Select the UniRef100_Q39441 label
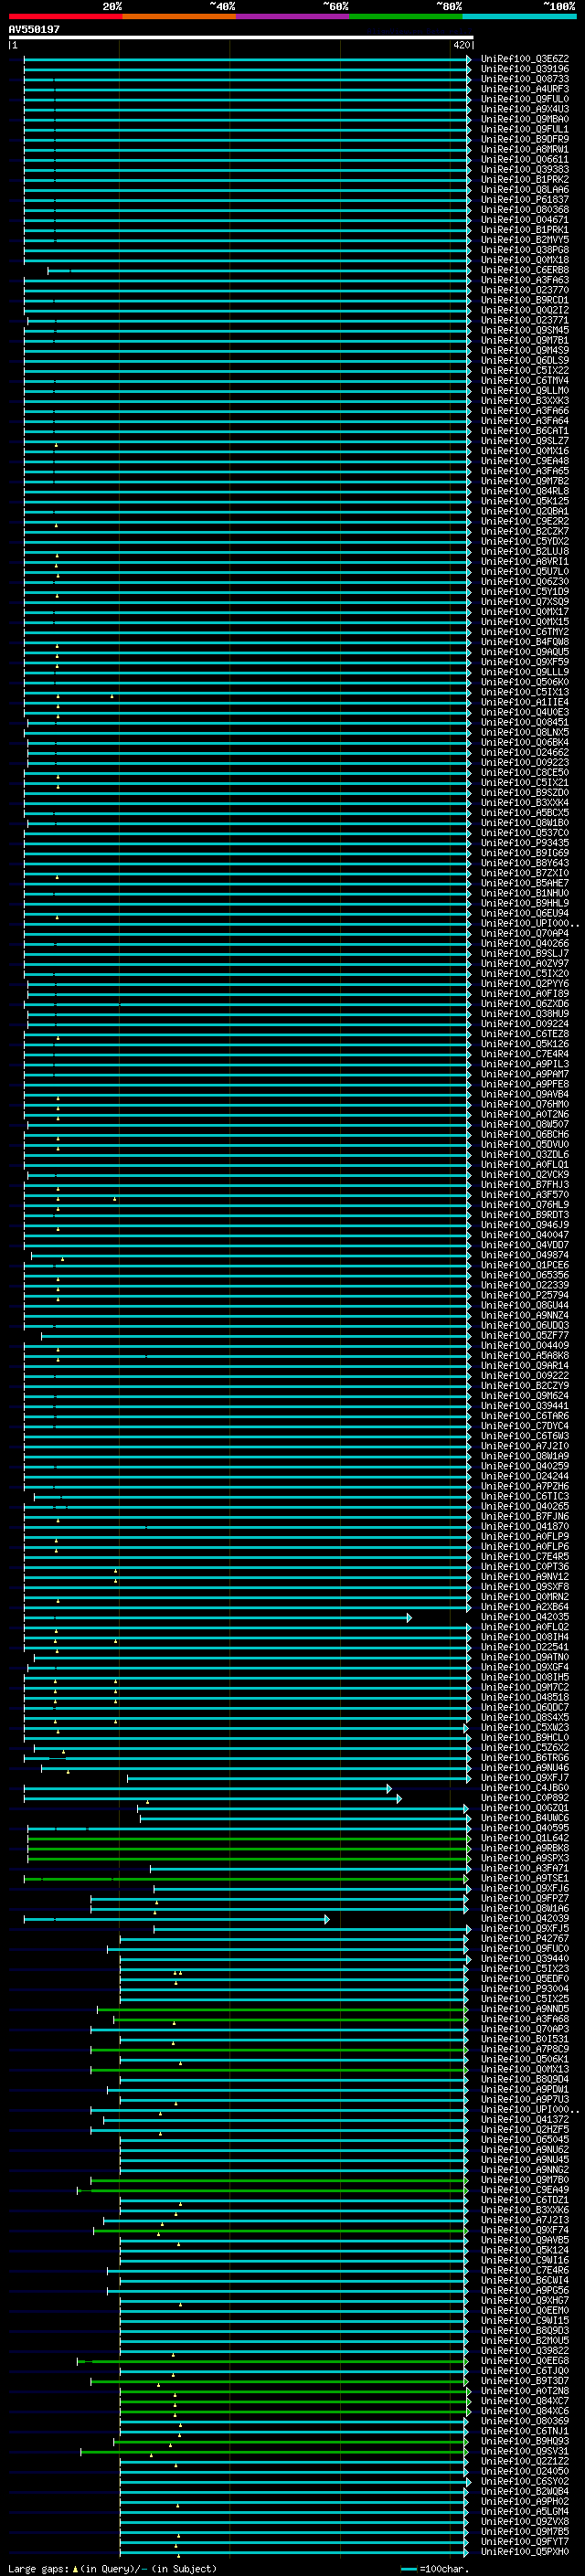585x2576 pixels. [524, 1406]
